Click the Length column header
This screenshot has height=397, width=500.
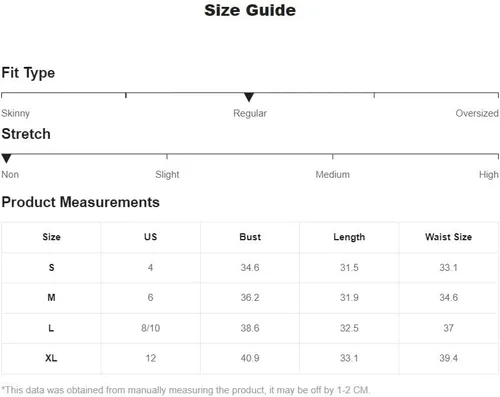point(349,237)
